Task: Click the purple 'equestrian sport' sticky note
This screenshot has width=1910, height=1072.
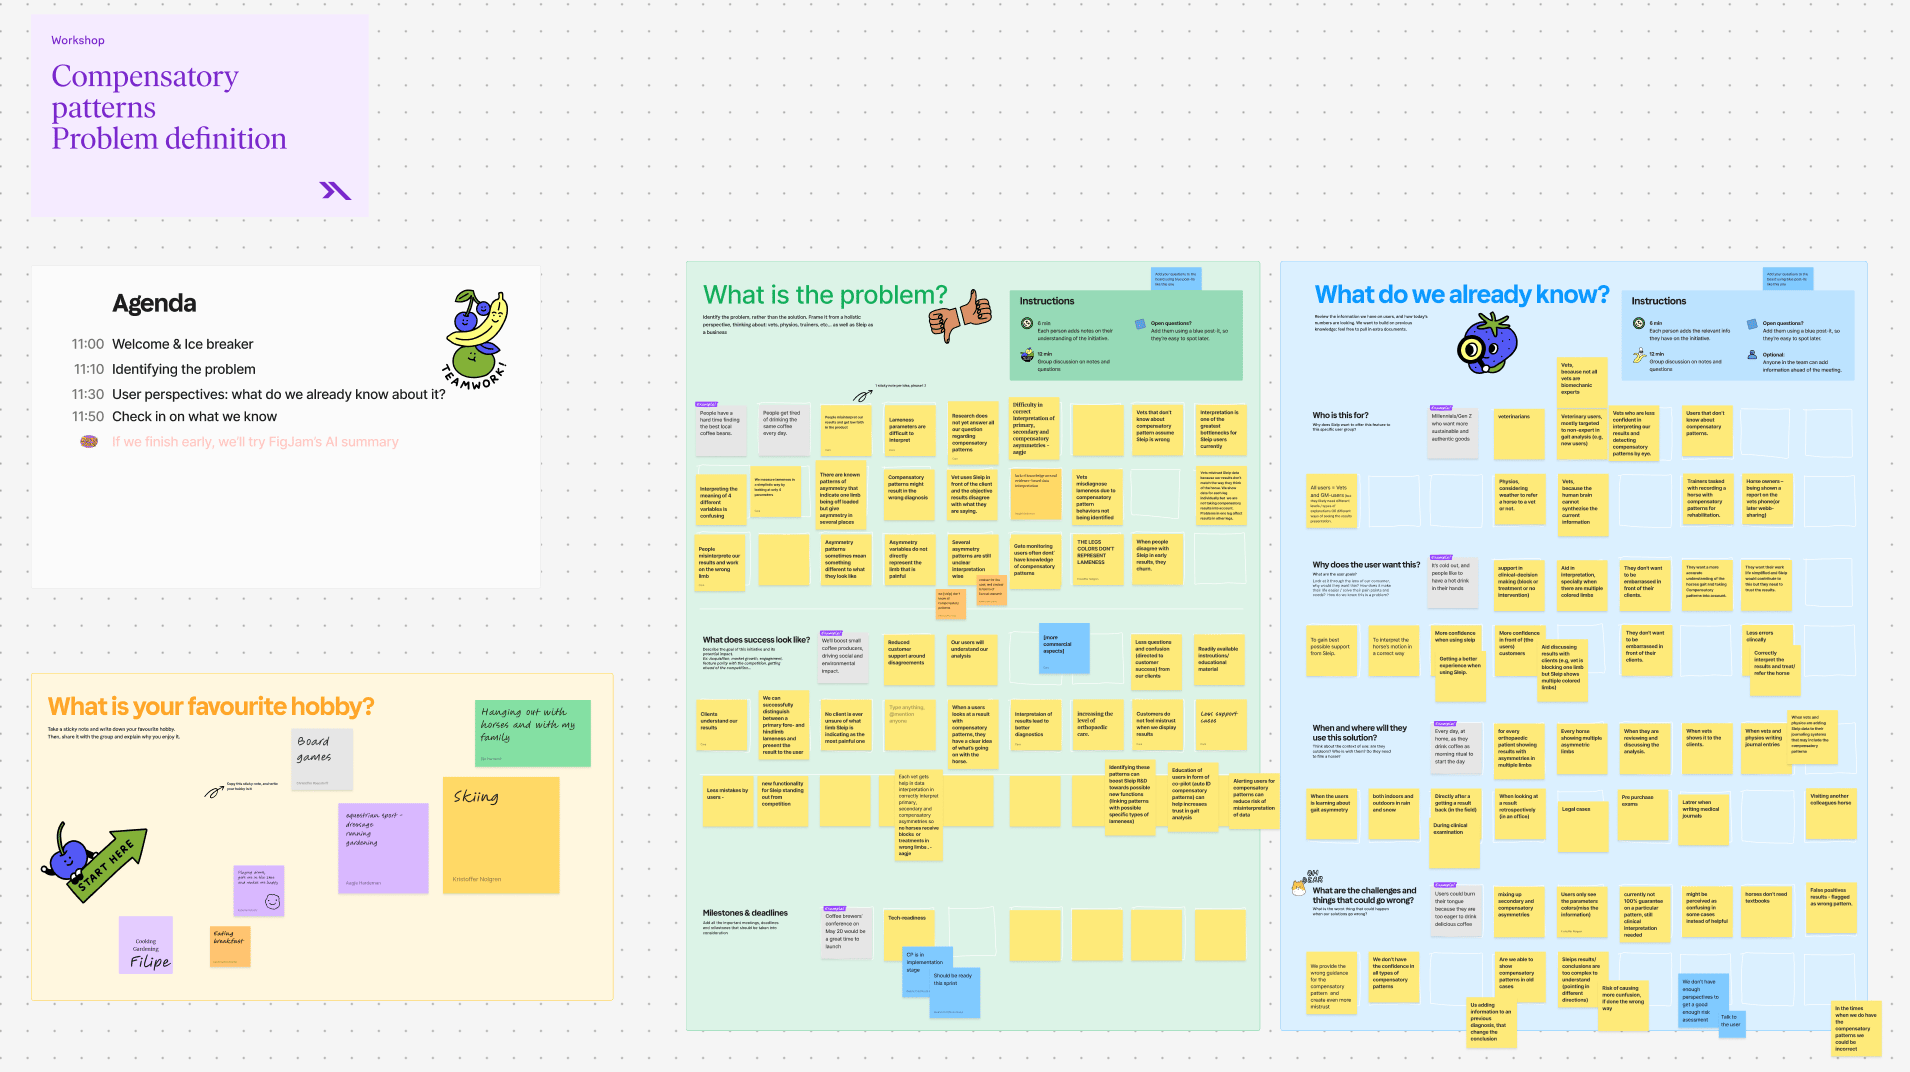Action: [383, 848]
